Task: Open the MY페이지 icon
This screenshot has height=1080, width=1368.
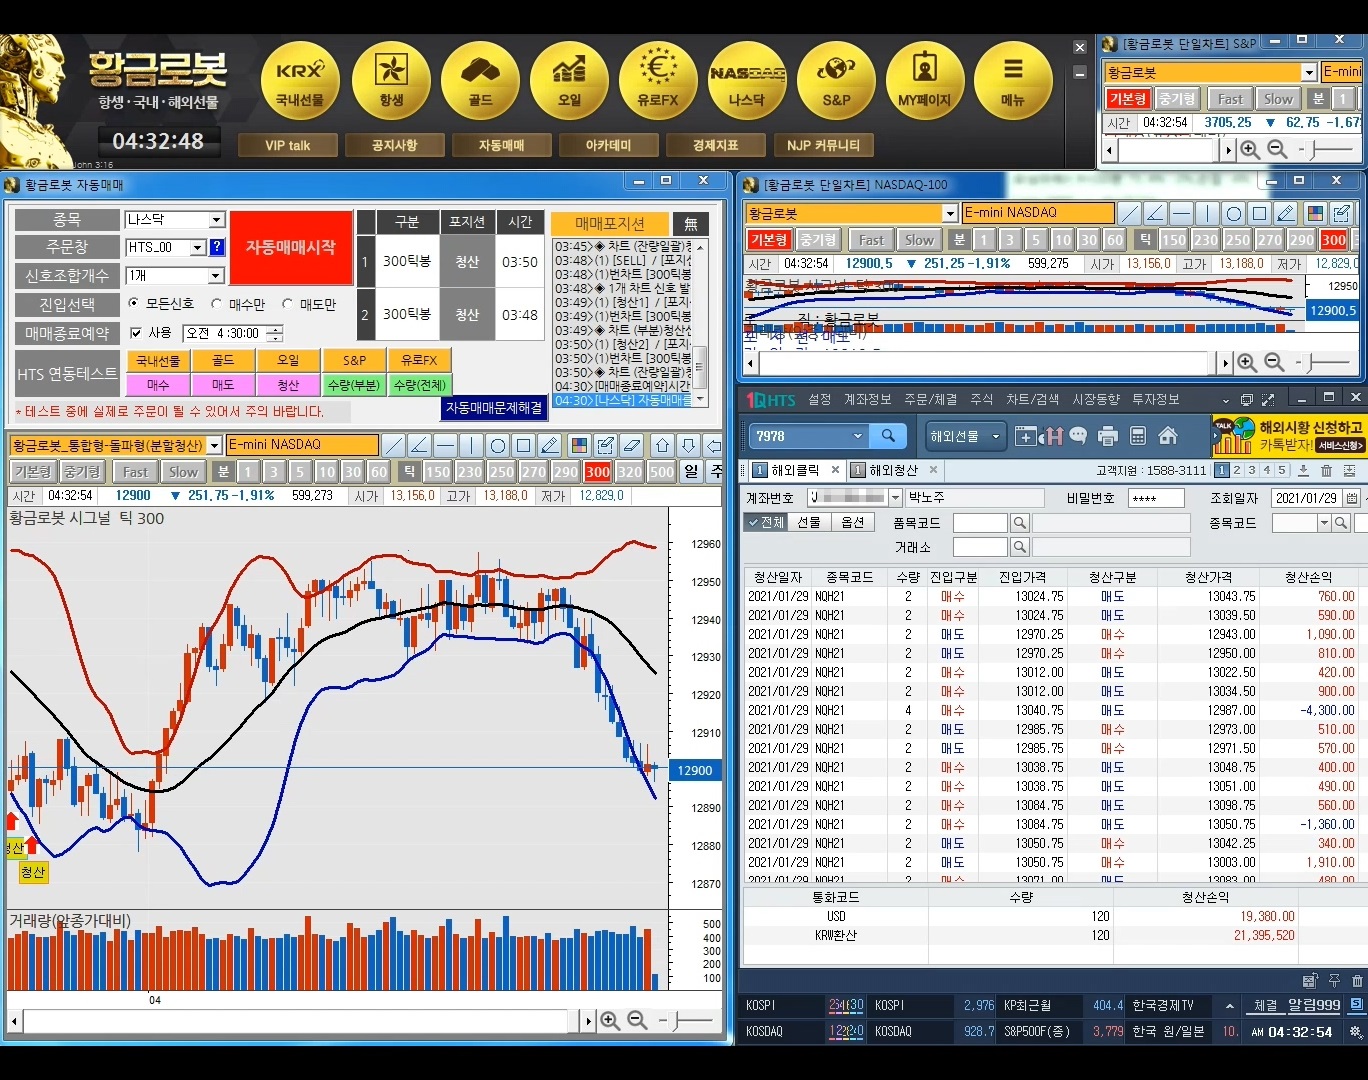Action: (x=925, y=80)
